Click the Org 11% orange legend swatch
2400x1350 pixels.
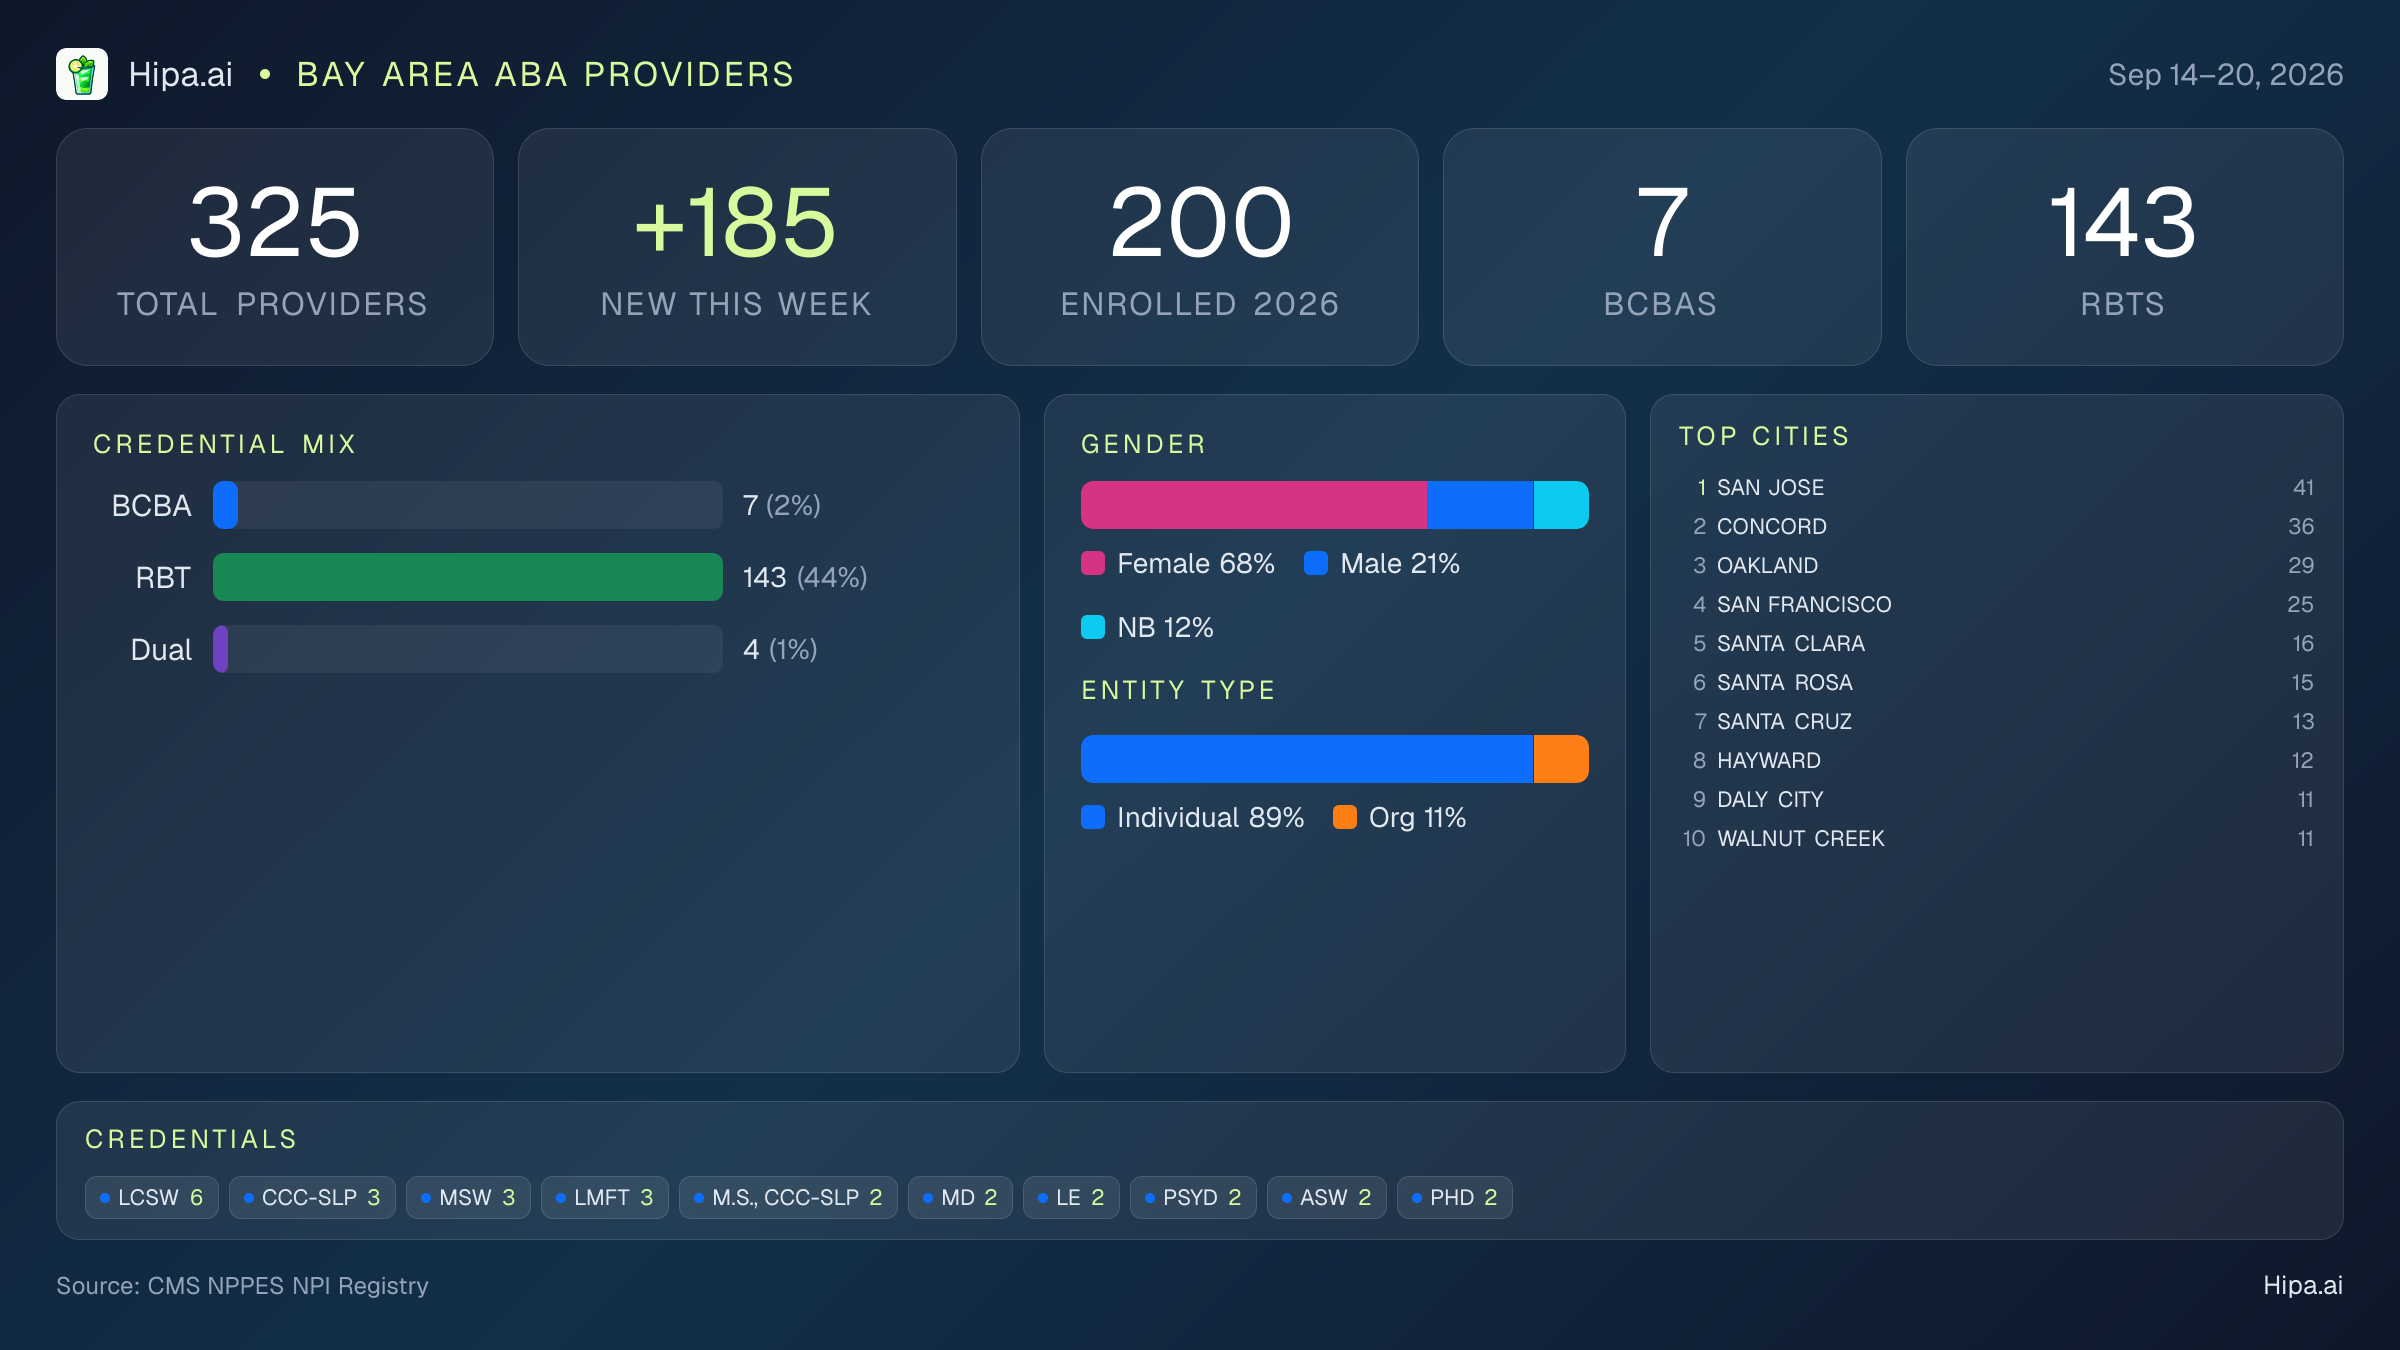click(1345, 817)
